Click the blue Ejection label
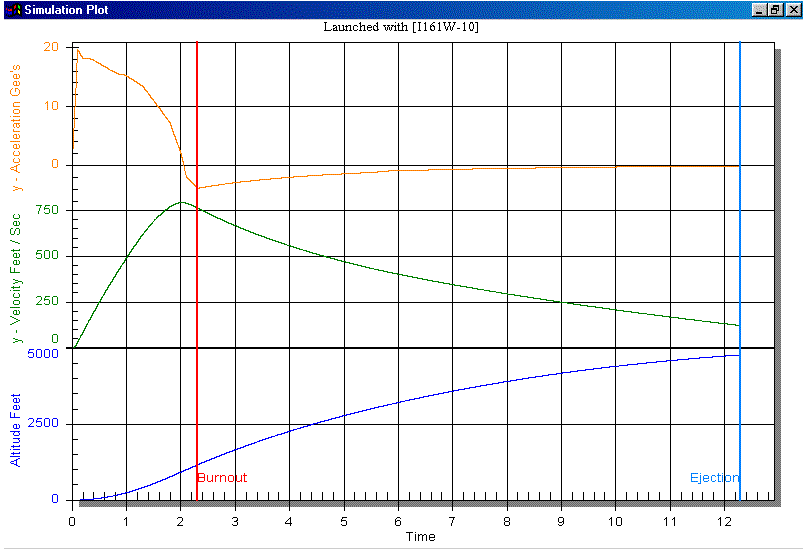803x549 pixels. [x=714, y=478]
